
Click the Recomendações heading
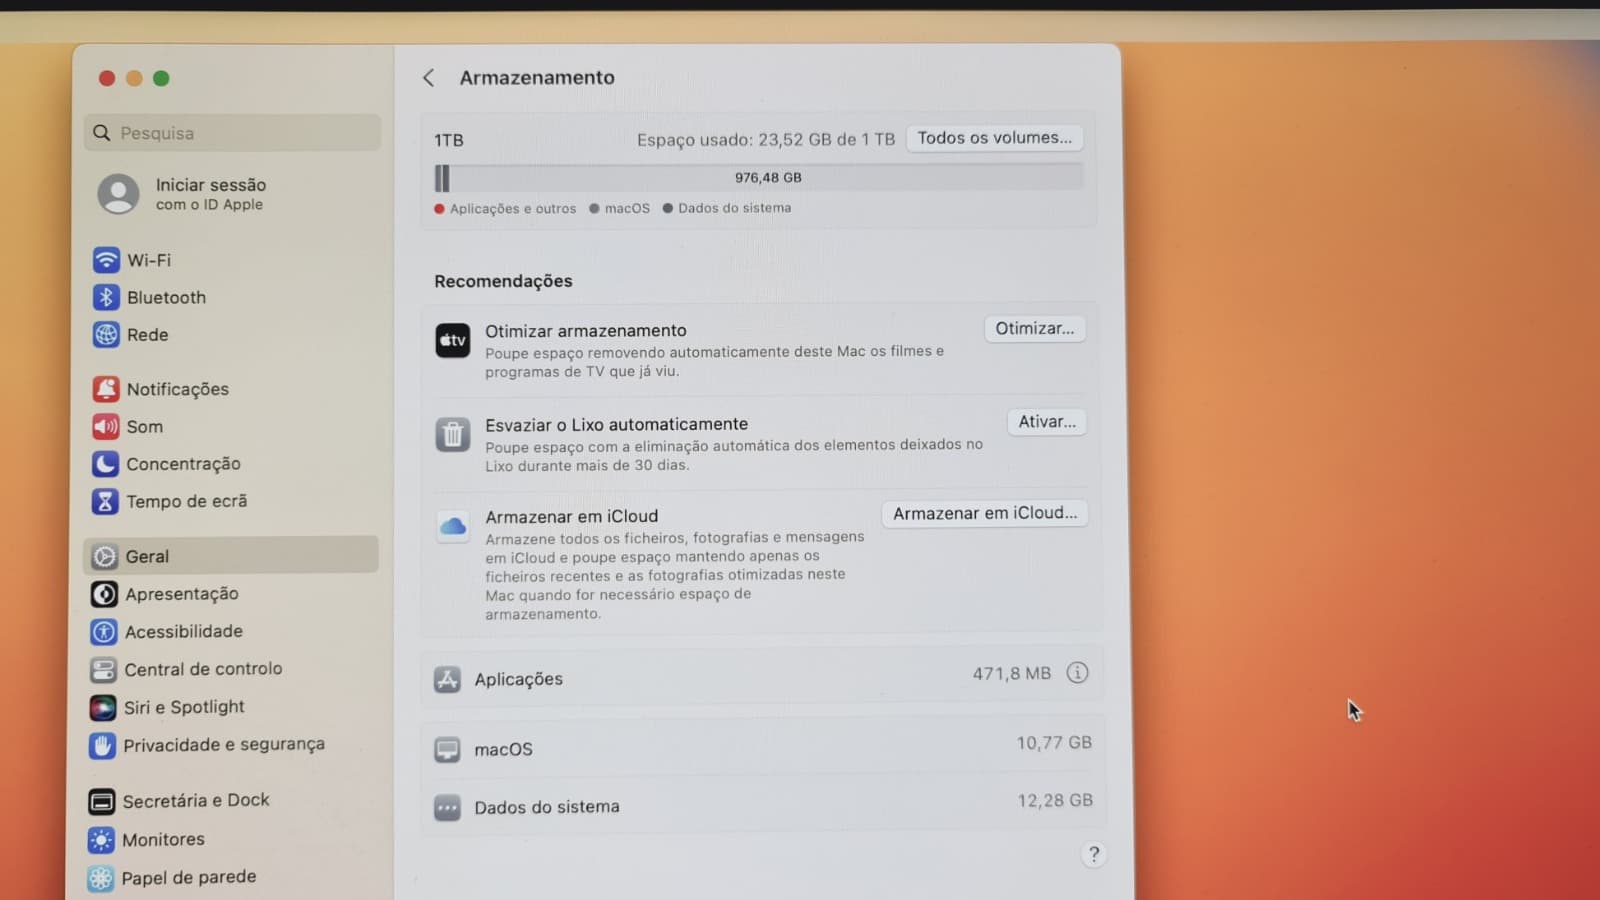click(503, 281)
